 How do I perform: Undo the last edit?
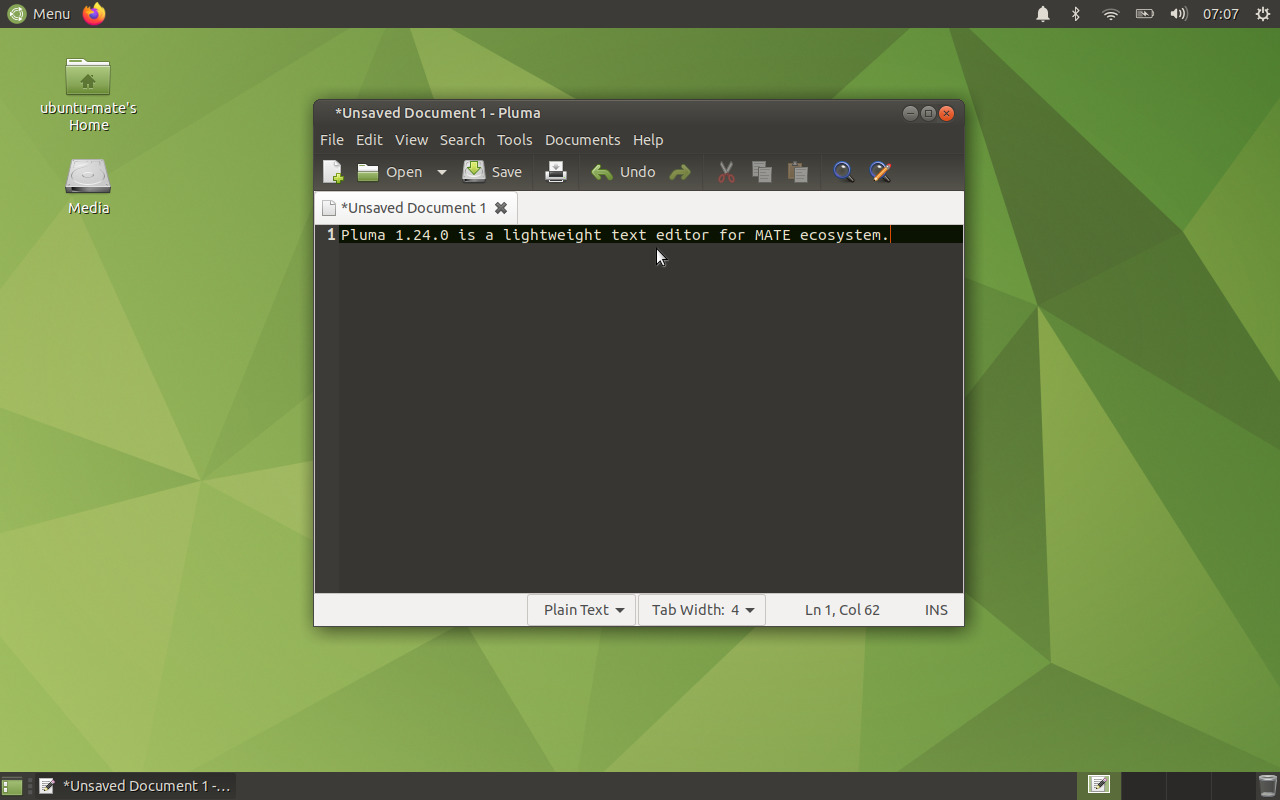click(623, 172)
